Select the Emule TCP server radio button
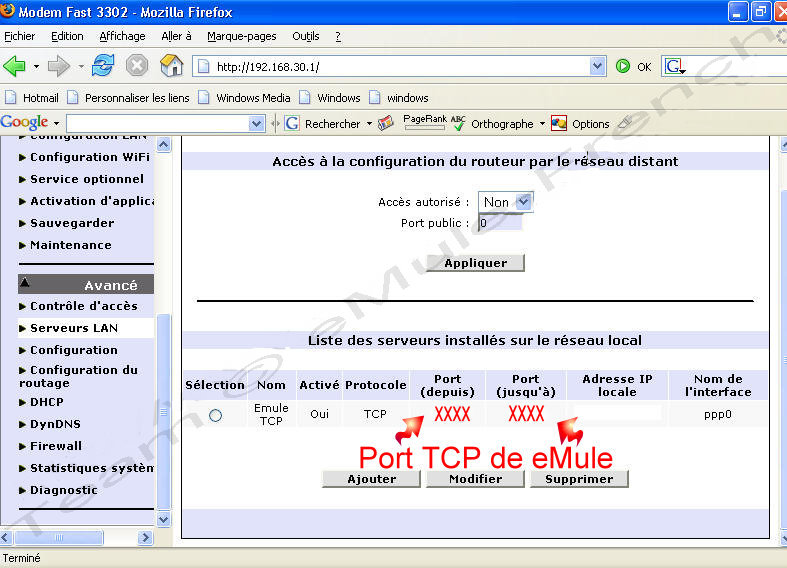The height and width of the screenshot is (568, 787). [215, 415]
